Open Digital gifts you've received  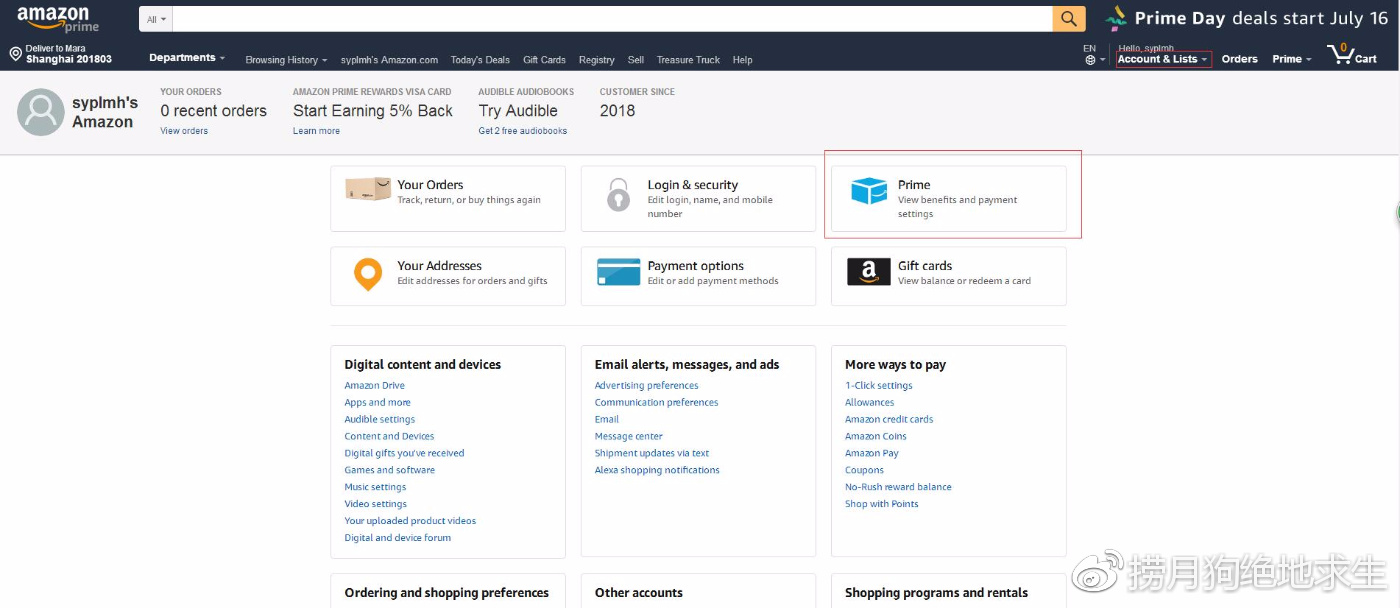pyautogui.click(x=404, y=453)
